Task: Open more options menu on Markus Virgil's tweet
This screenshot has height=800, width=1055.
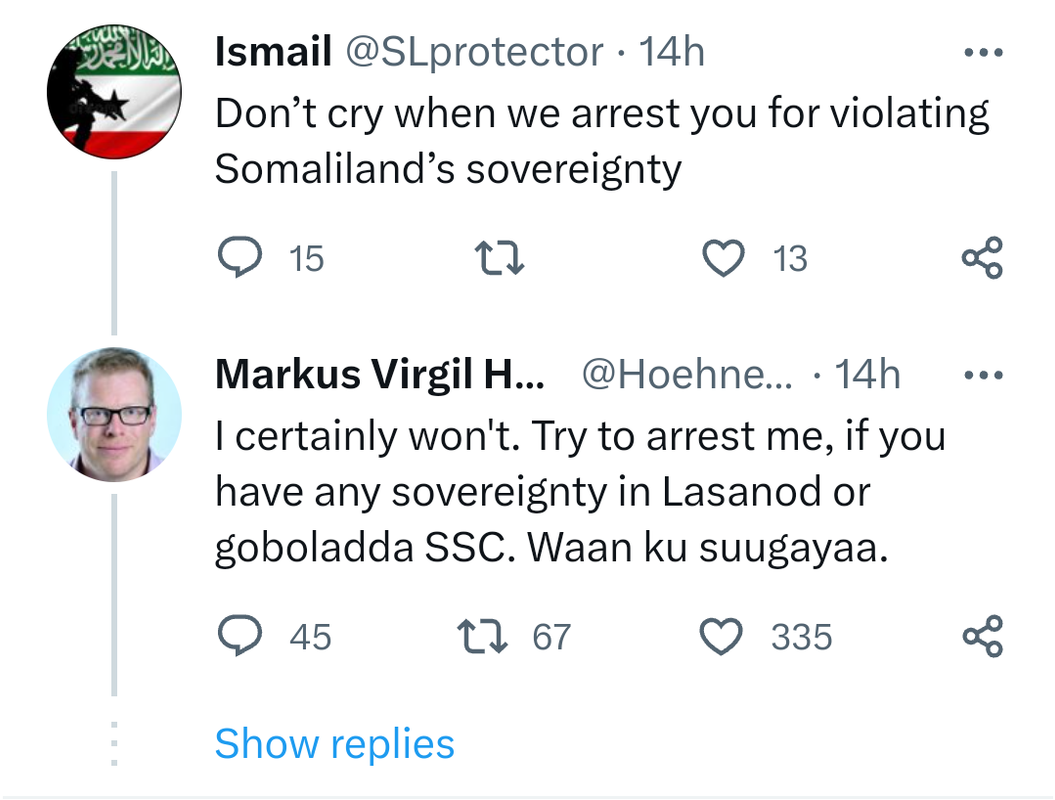Action: tap(982, 375)
